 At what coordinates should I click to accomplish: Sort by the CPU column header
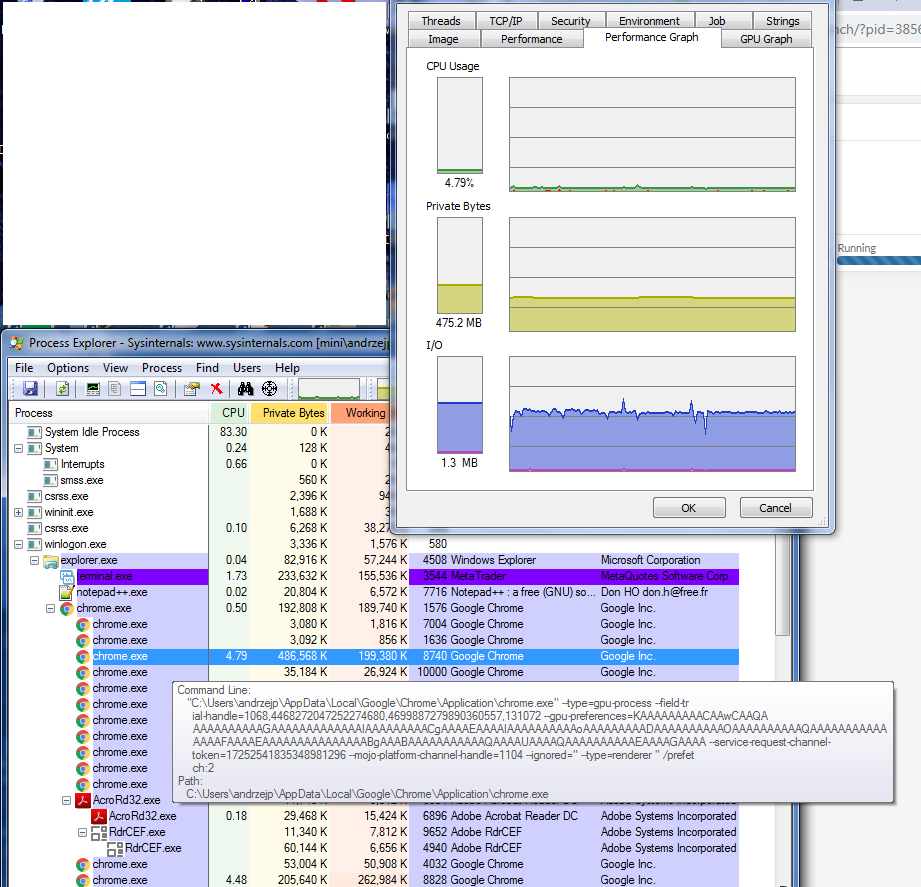click(230, 413)
